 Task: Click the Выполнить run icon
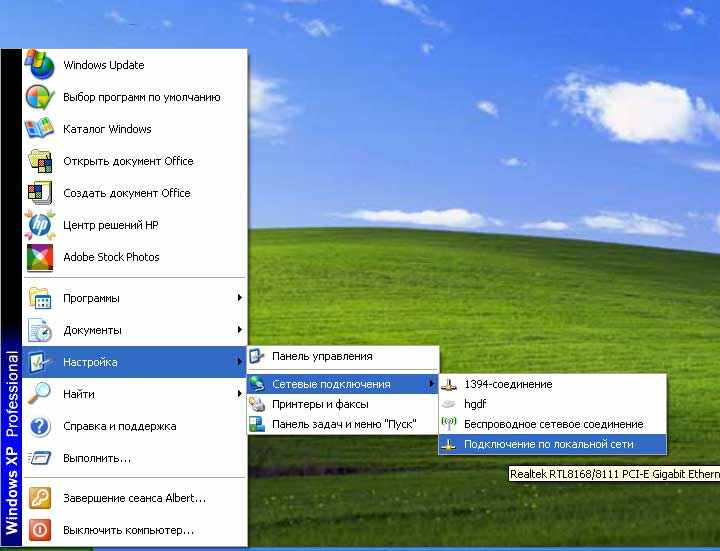39,458
